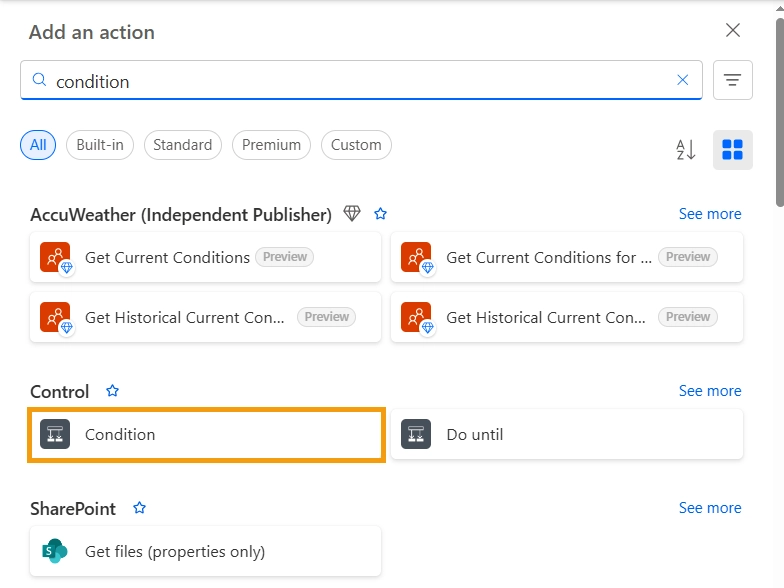Expand Control group via See more
Viewport: 784px width, 588px height.
710,391
